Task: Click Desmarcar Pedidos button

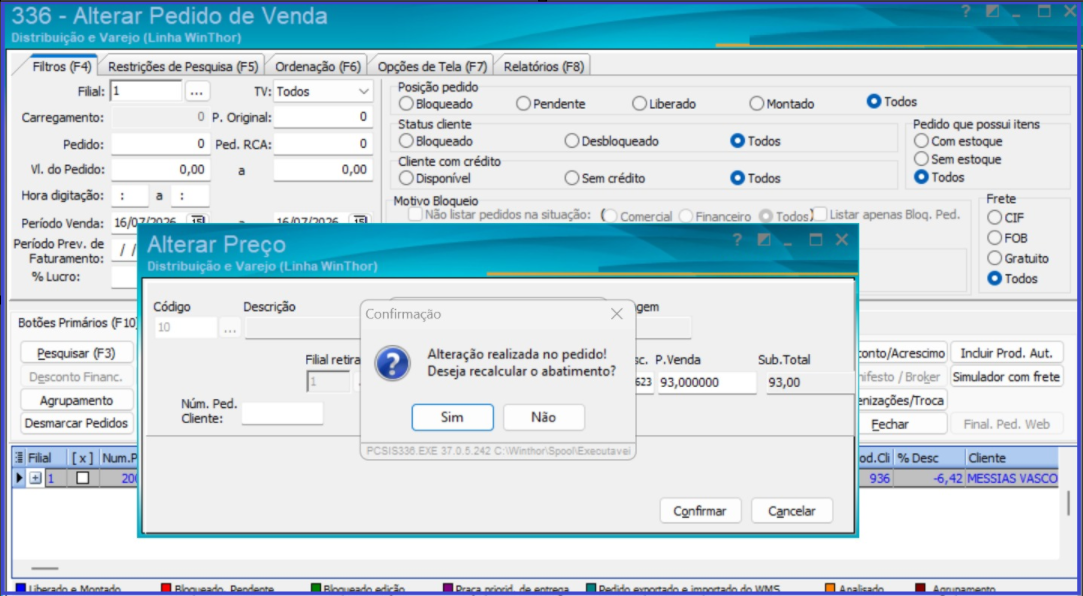Action: (x=76, y=423)
